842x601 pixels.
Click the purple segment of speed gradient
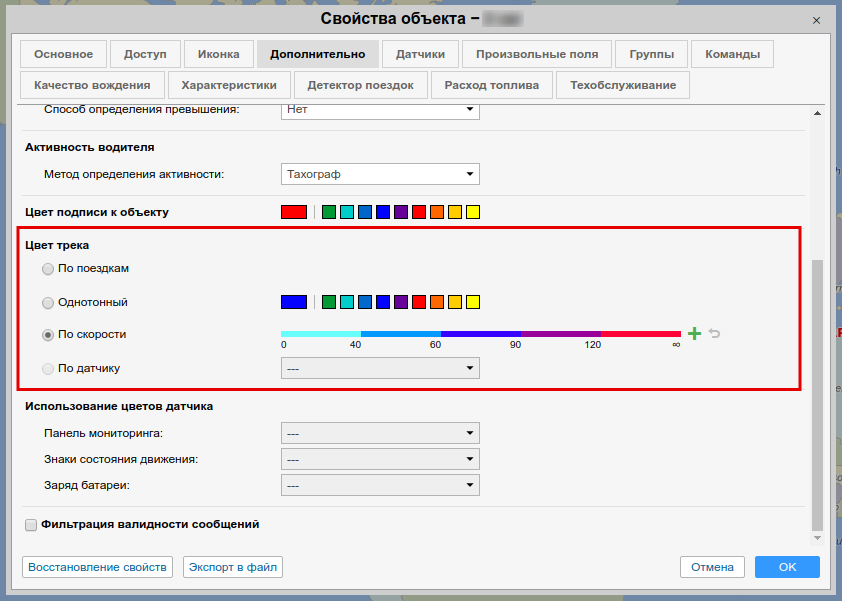click(x=560, y=333)
